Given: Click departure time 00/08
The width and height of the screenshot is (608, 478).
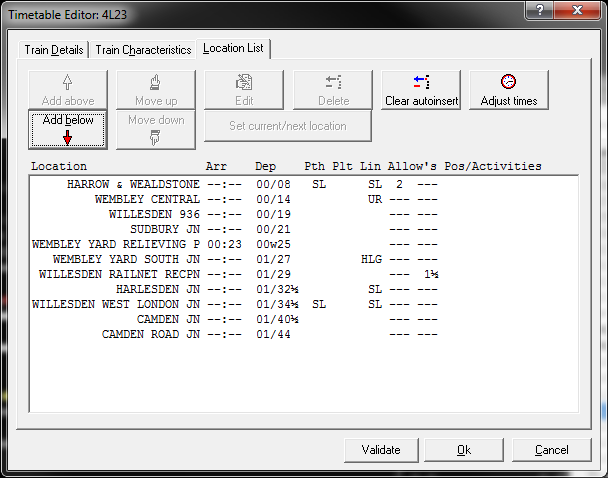Looking at the screenshot, I should pos(273,184).
